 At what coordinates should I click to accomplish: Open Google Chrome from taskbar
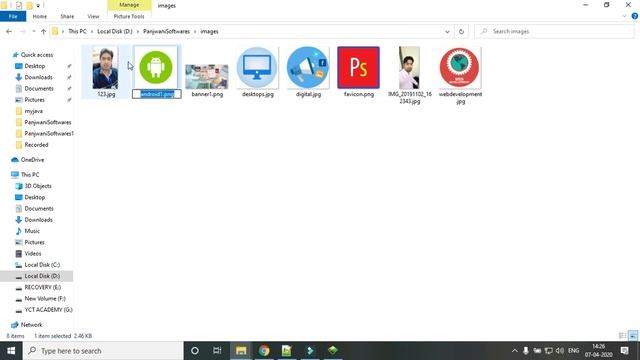coord(264,351)
